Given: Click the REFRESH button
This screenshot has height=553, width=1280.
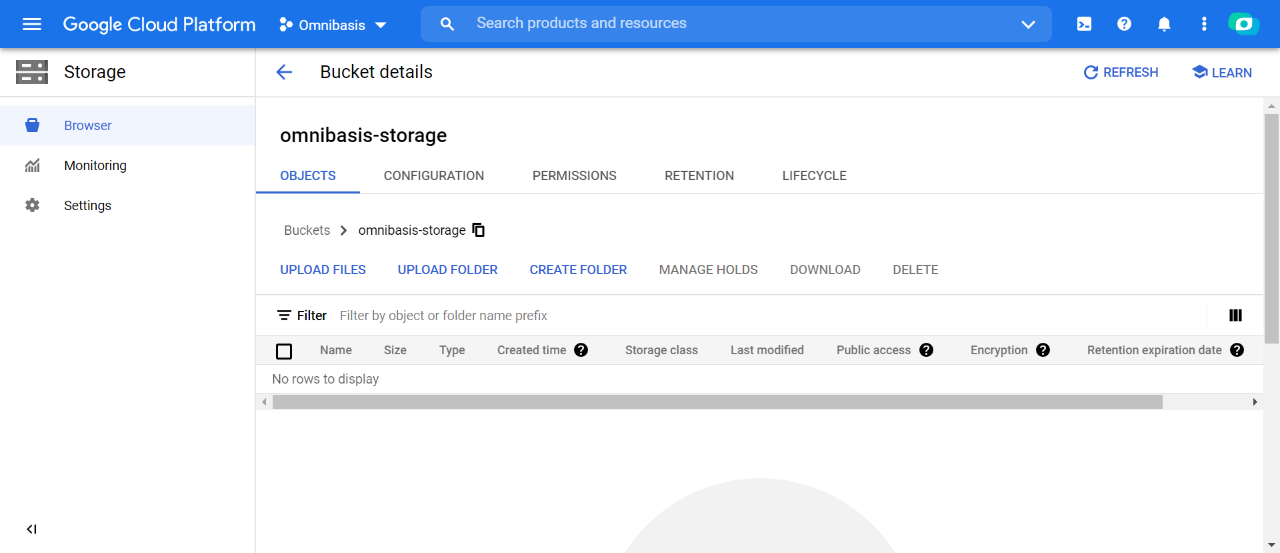Looking at the screenshot, I should 1120,73.
